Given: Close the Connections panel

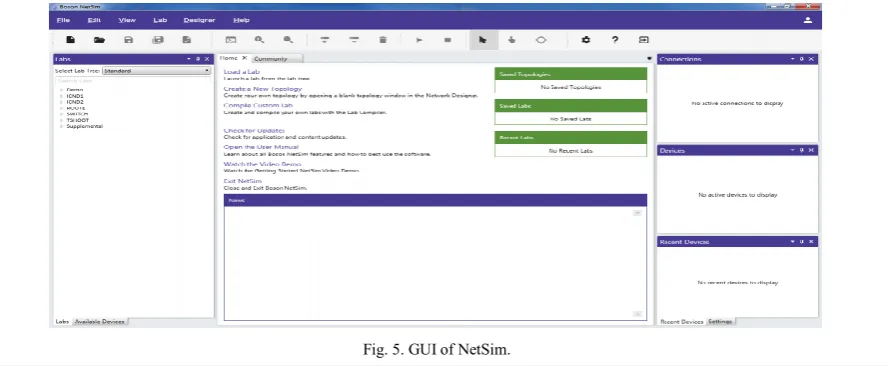Looking at the screenshot, I should tap(811, 59).
